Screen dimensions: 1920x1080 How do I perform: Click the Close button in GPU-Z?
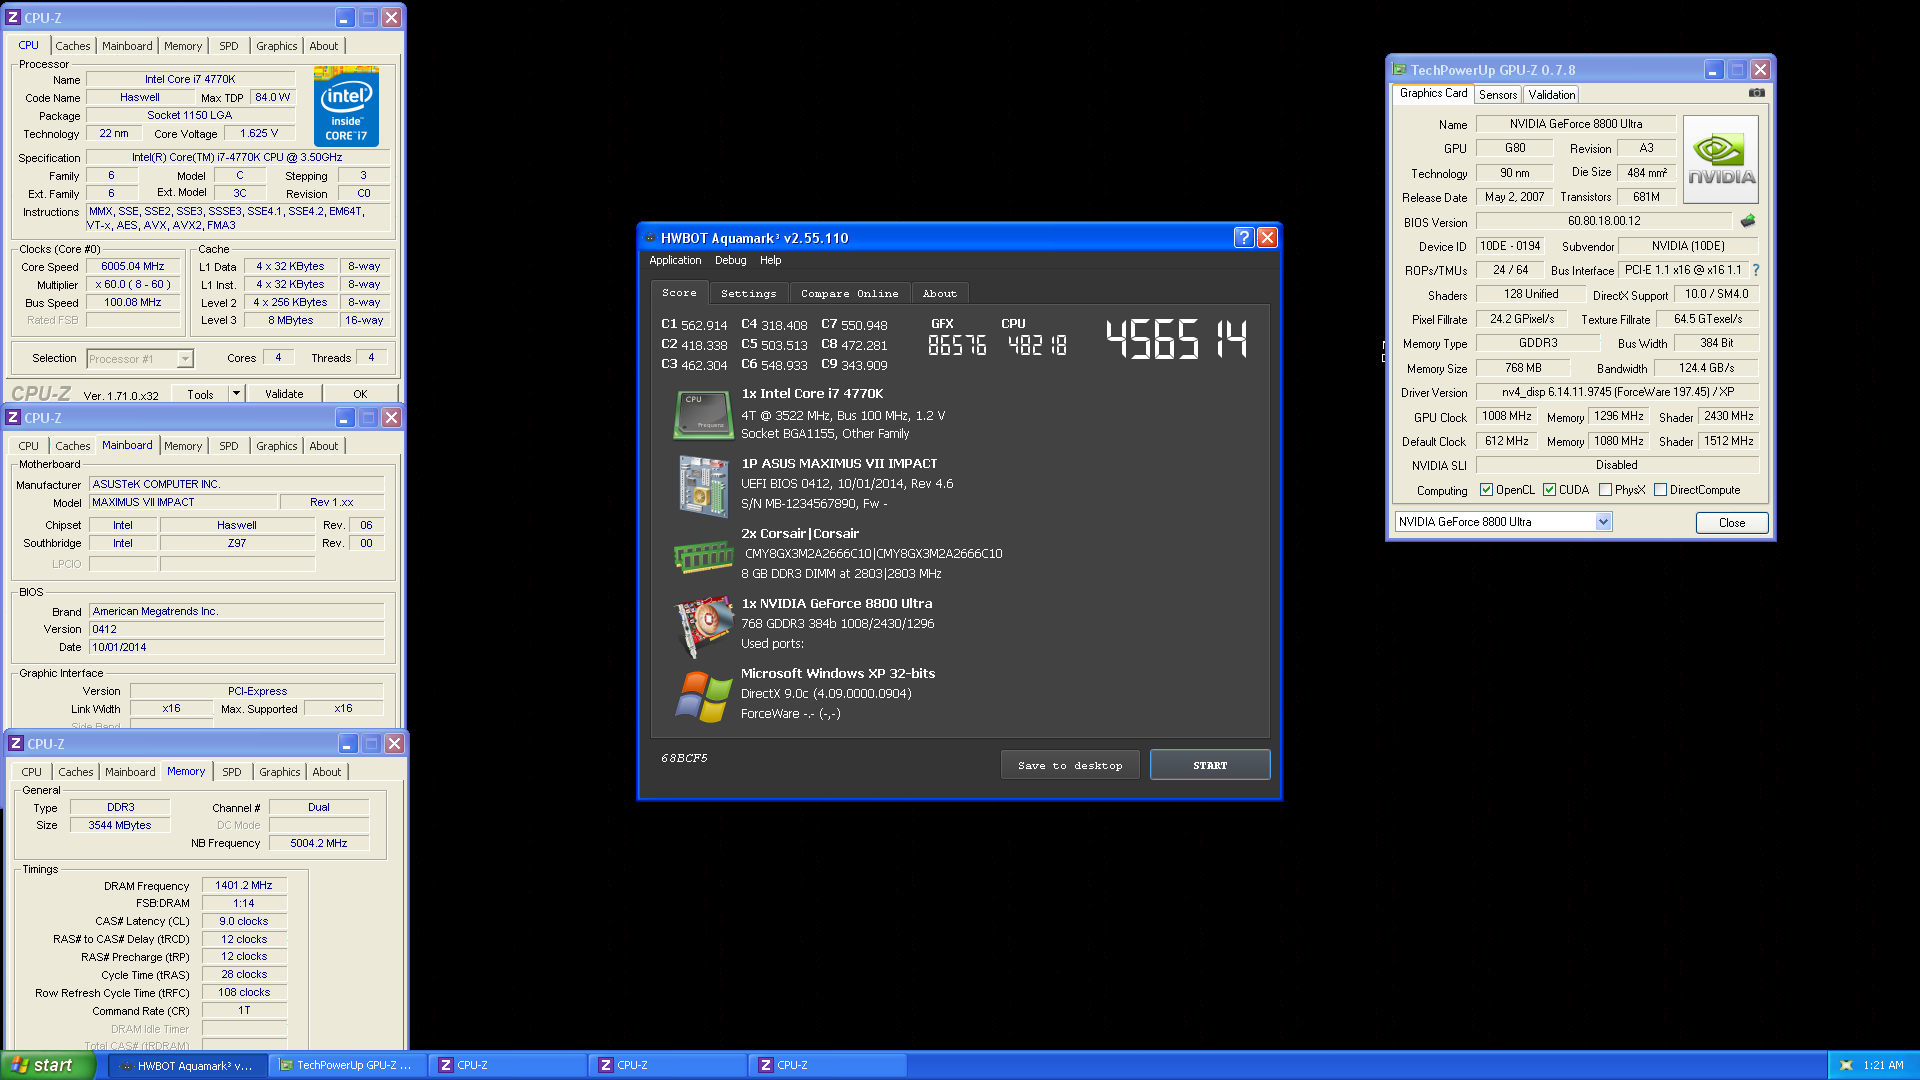pos(1732,523)
